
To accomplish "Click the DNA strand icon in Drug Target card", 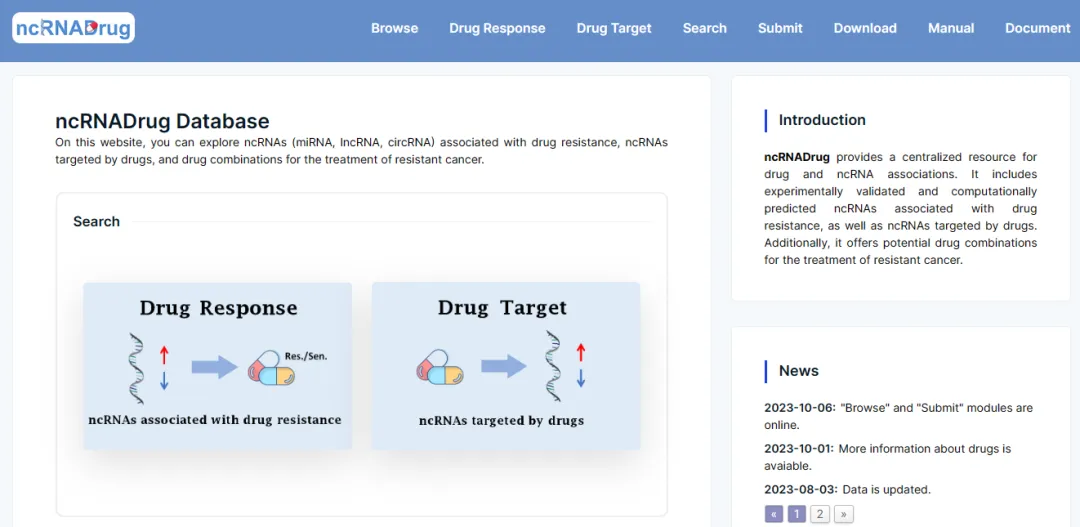I will tap(555, 367).
